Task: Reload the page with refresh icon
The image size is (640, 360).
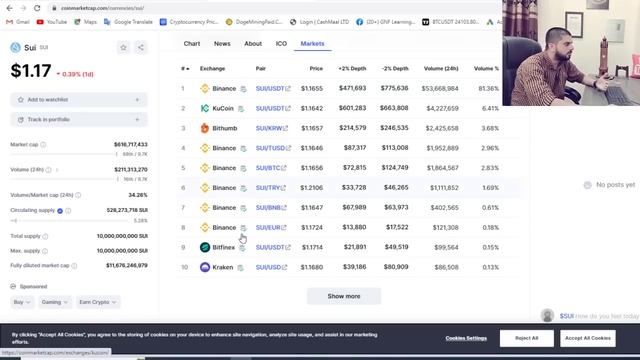Action: point(37,8)
